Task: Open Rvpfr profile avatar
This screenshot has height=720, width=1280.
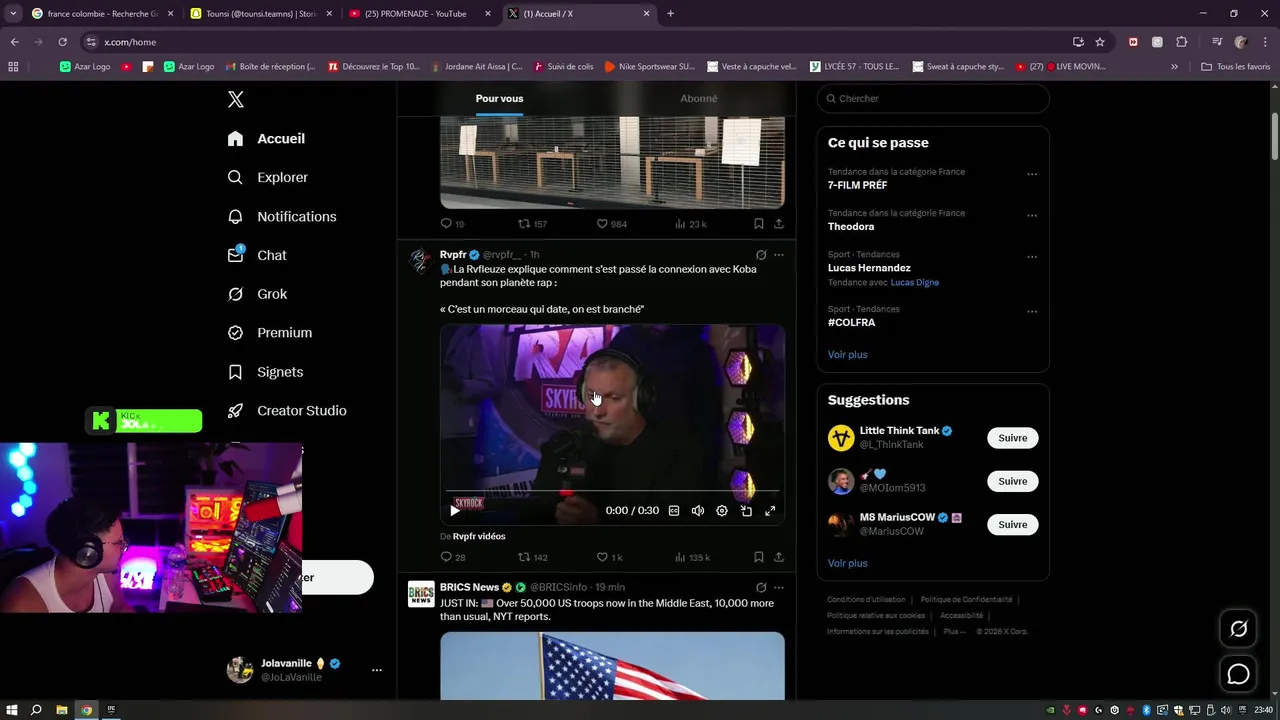Action: pos(421,260)
